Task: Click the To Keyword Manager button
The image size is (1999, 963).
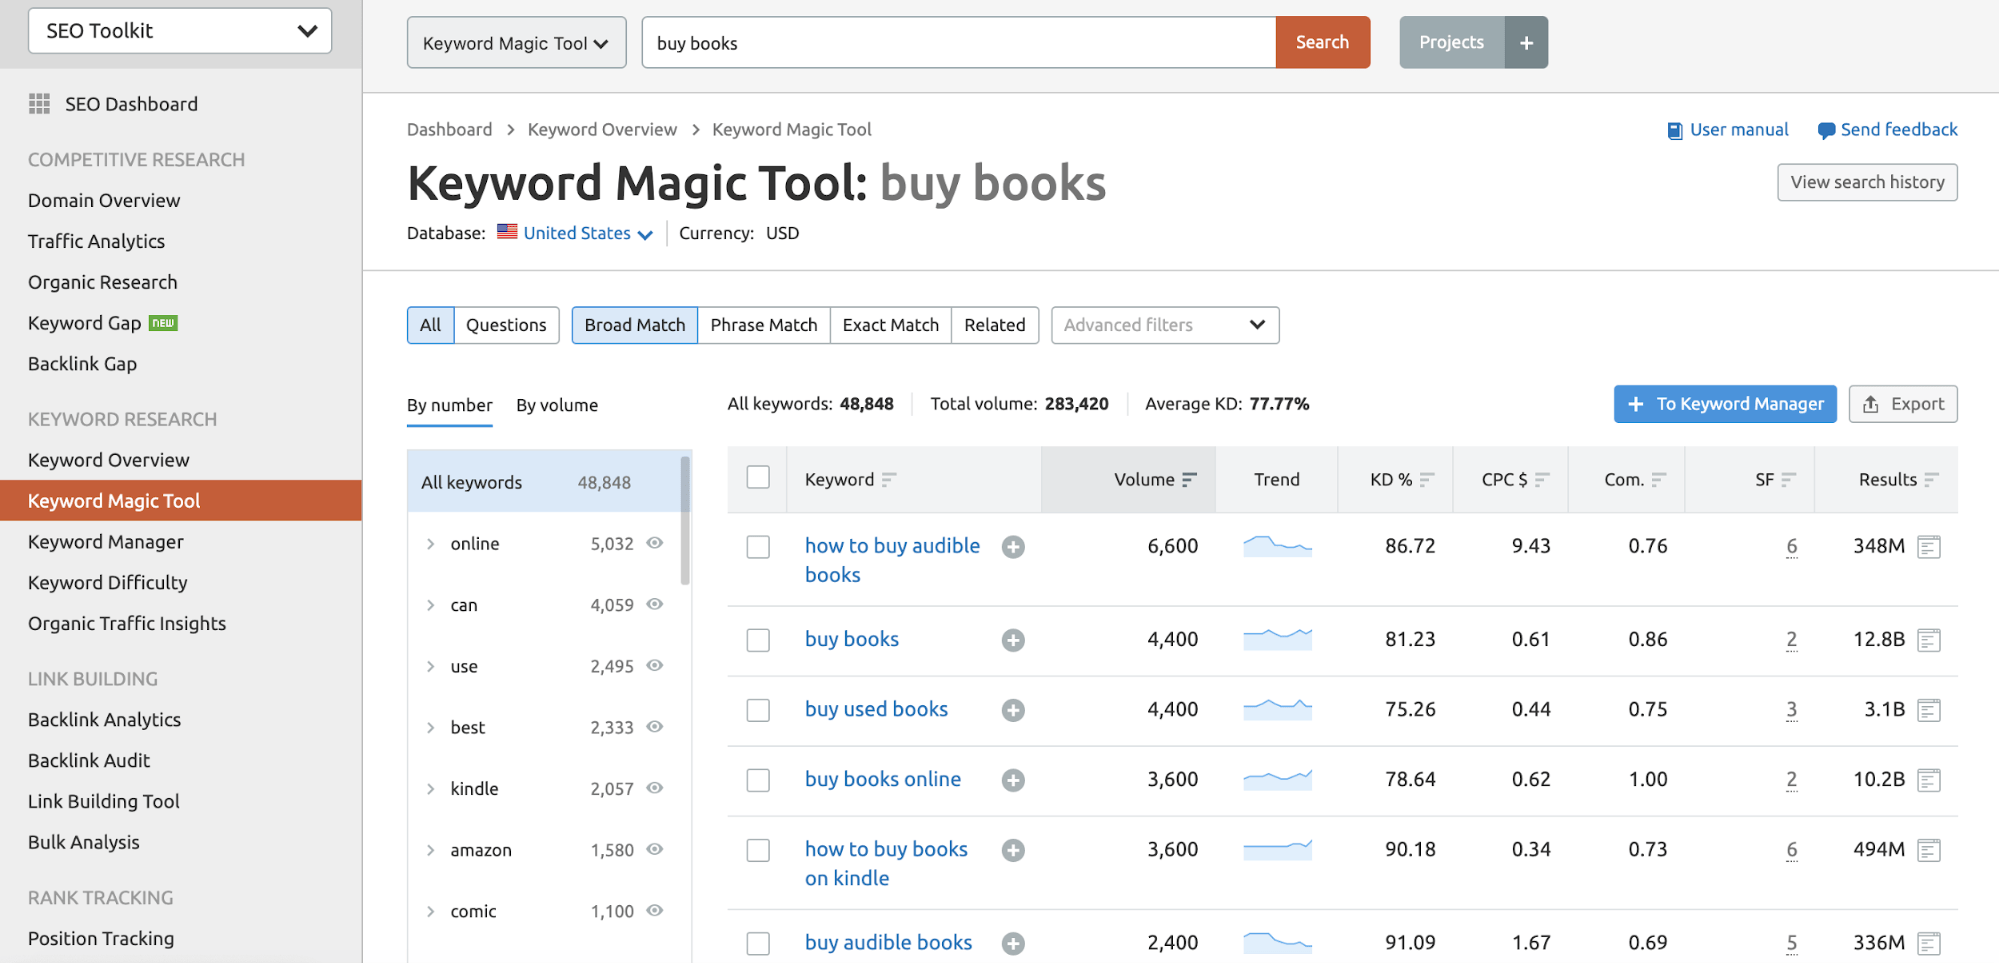Action: point(1724,404)
